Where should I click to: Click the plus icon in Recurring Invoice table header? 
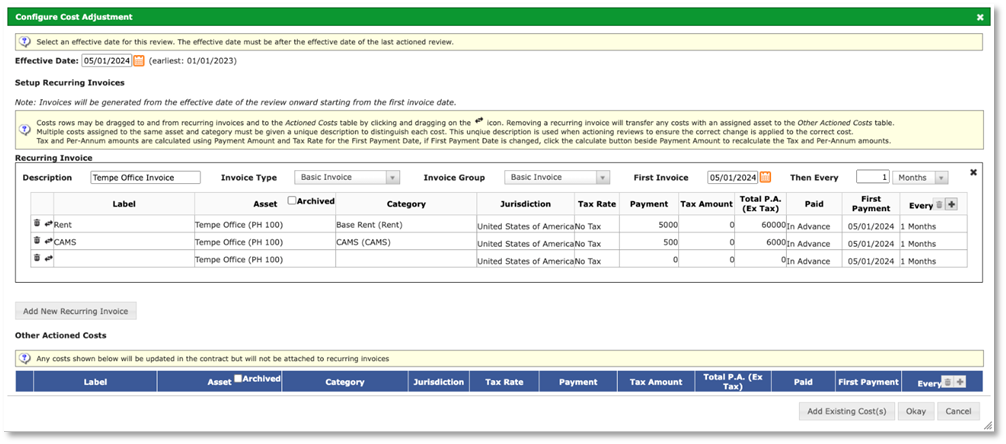pyautogui.click(x=951, y=204)
